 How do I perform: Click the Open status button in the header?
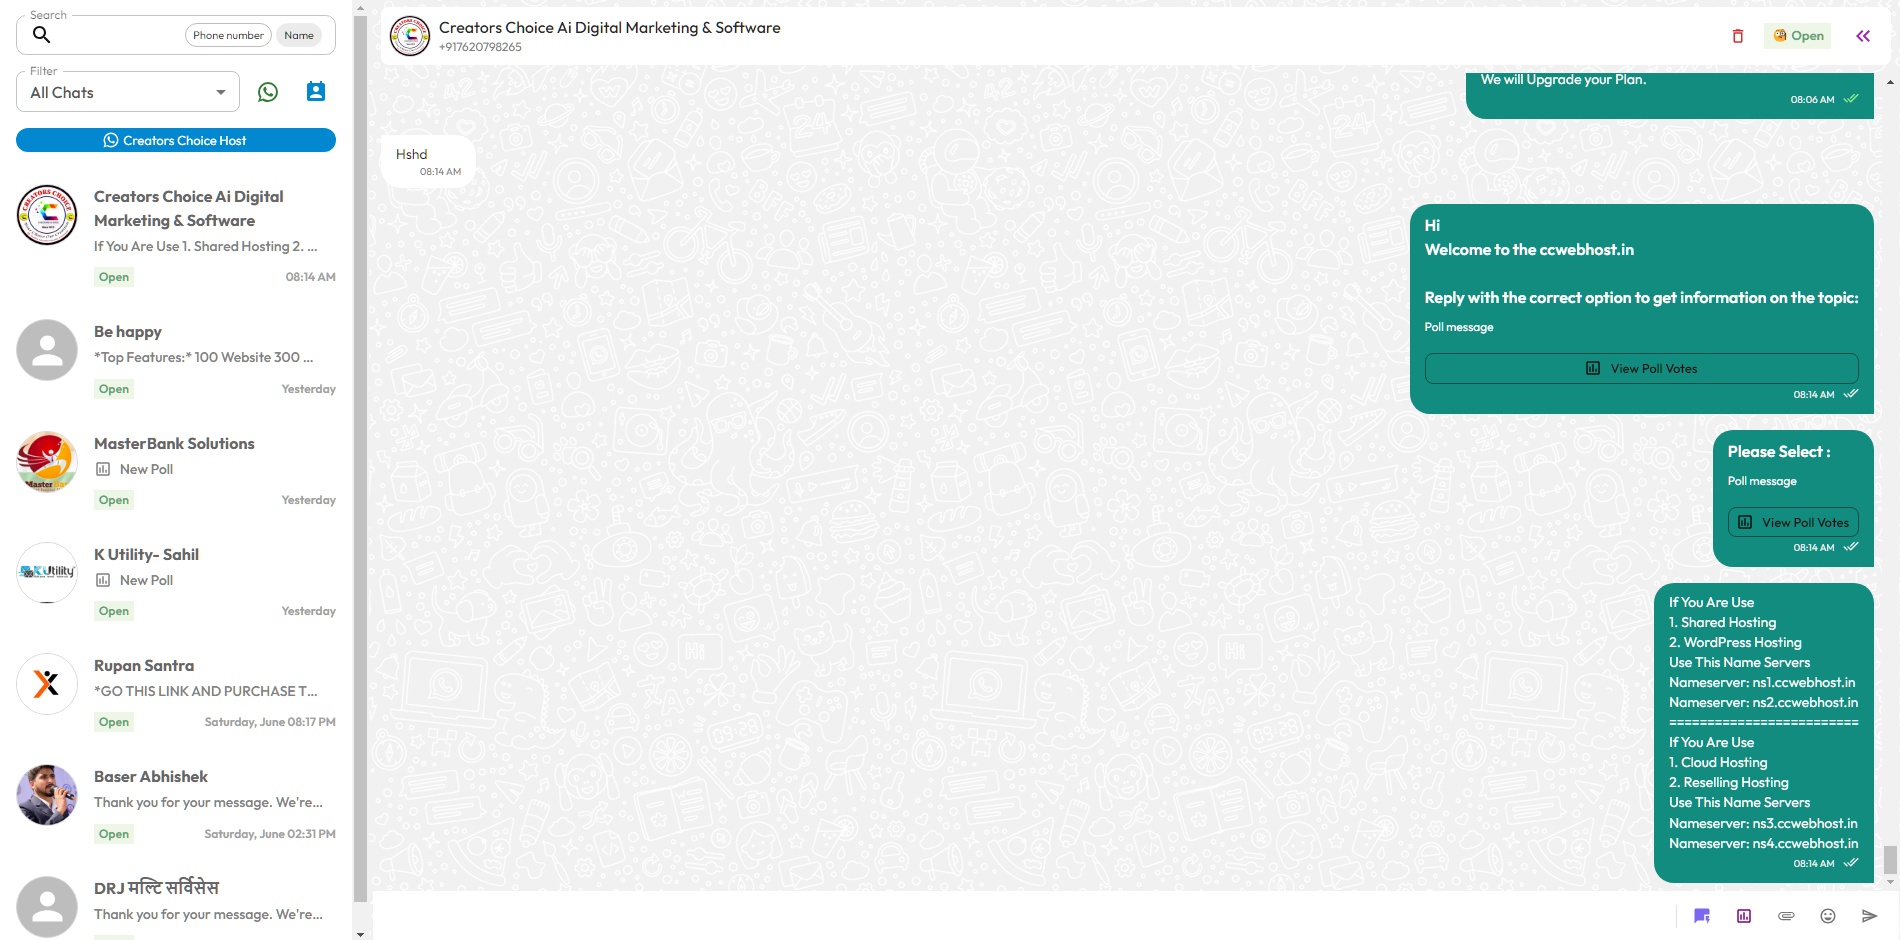(x=1798, y=36)
